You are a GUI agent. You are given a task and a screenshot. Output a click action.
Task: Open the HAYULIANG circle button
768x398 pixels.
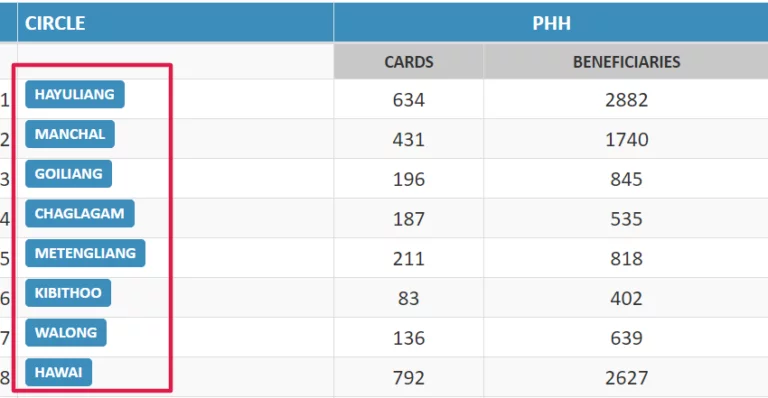pos(75,94)
